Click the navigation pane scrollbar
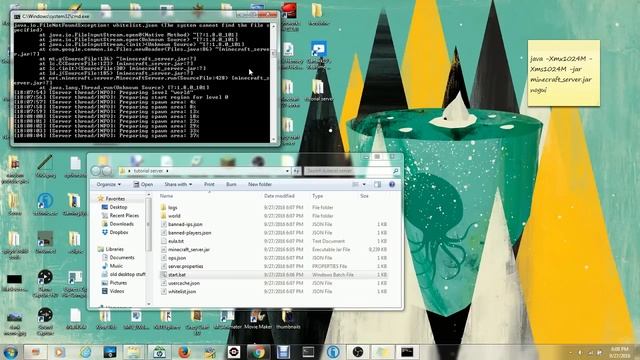This screenshot has width=640, height=360. pos(149,250)
